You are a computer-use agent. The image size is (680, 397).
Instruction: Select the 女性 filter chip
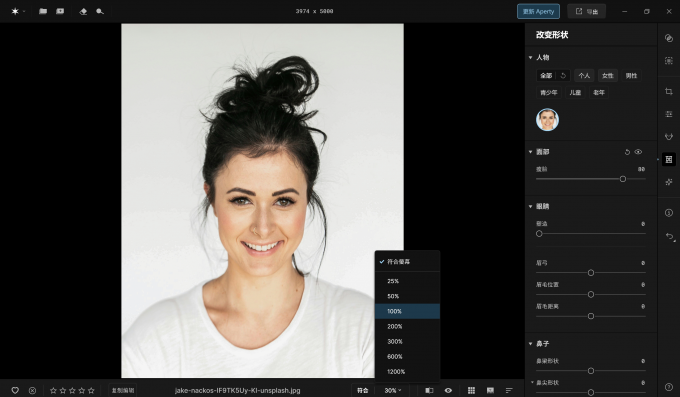click(x=608, y=75)
